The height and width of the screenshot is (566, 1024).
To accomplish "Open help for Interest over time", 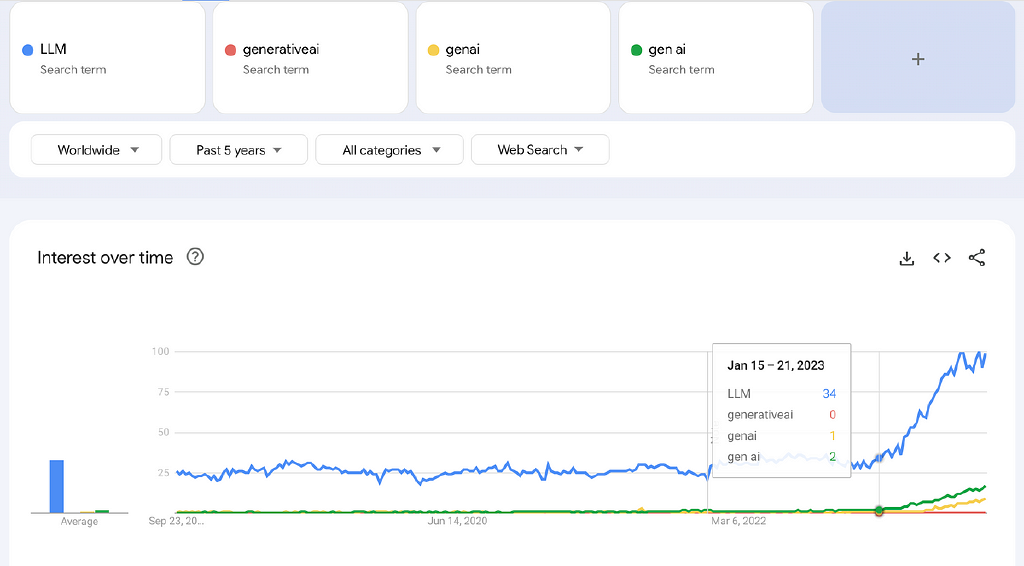I will pos(196,257).
